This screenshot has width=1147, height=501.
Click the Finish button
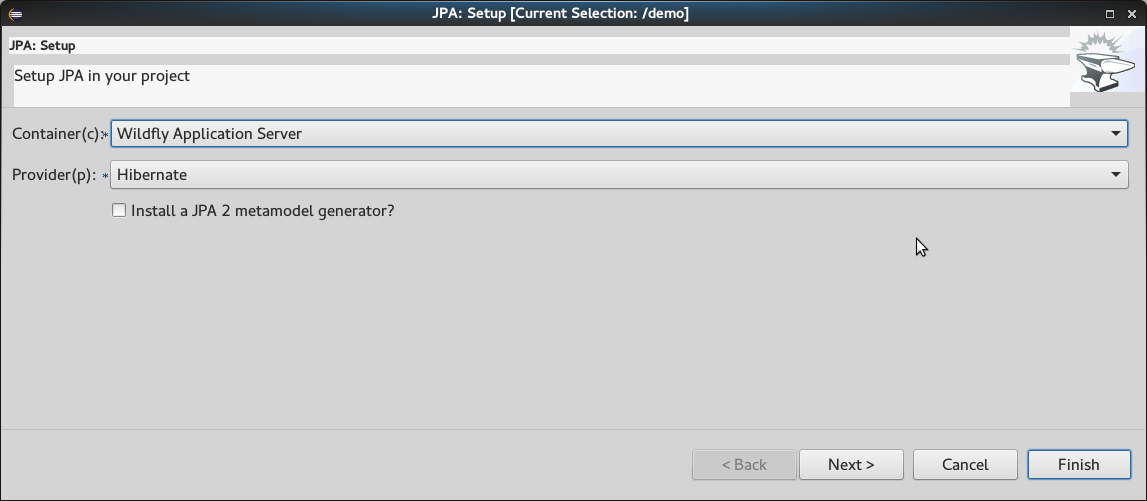coord(1078,464)
